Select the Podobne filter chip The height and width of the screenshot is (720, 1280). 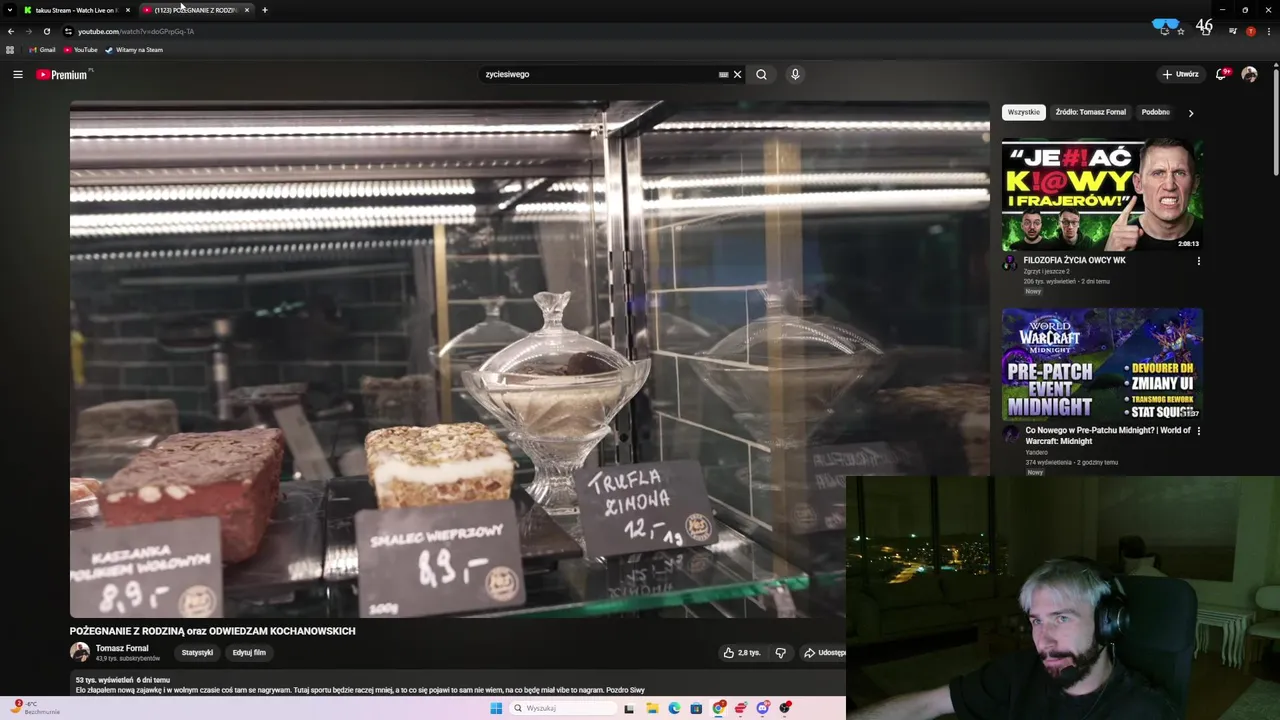click(x=1156, y=112)
